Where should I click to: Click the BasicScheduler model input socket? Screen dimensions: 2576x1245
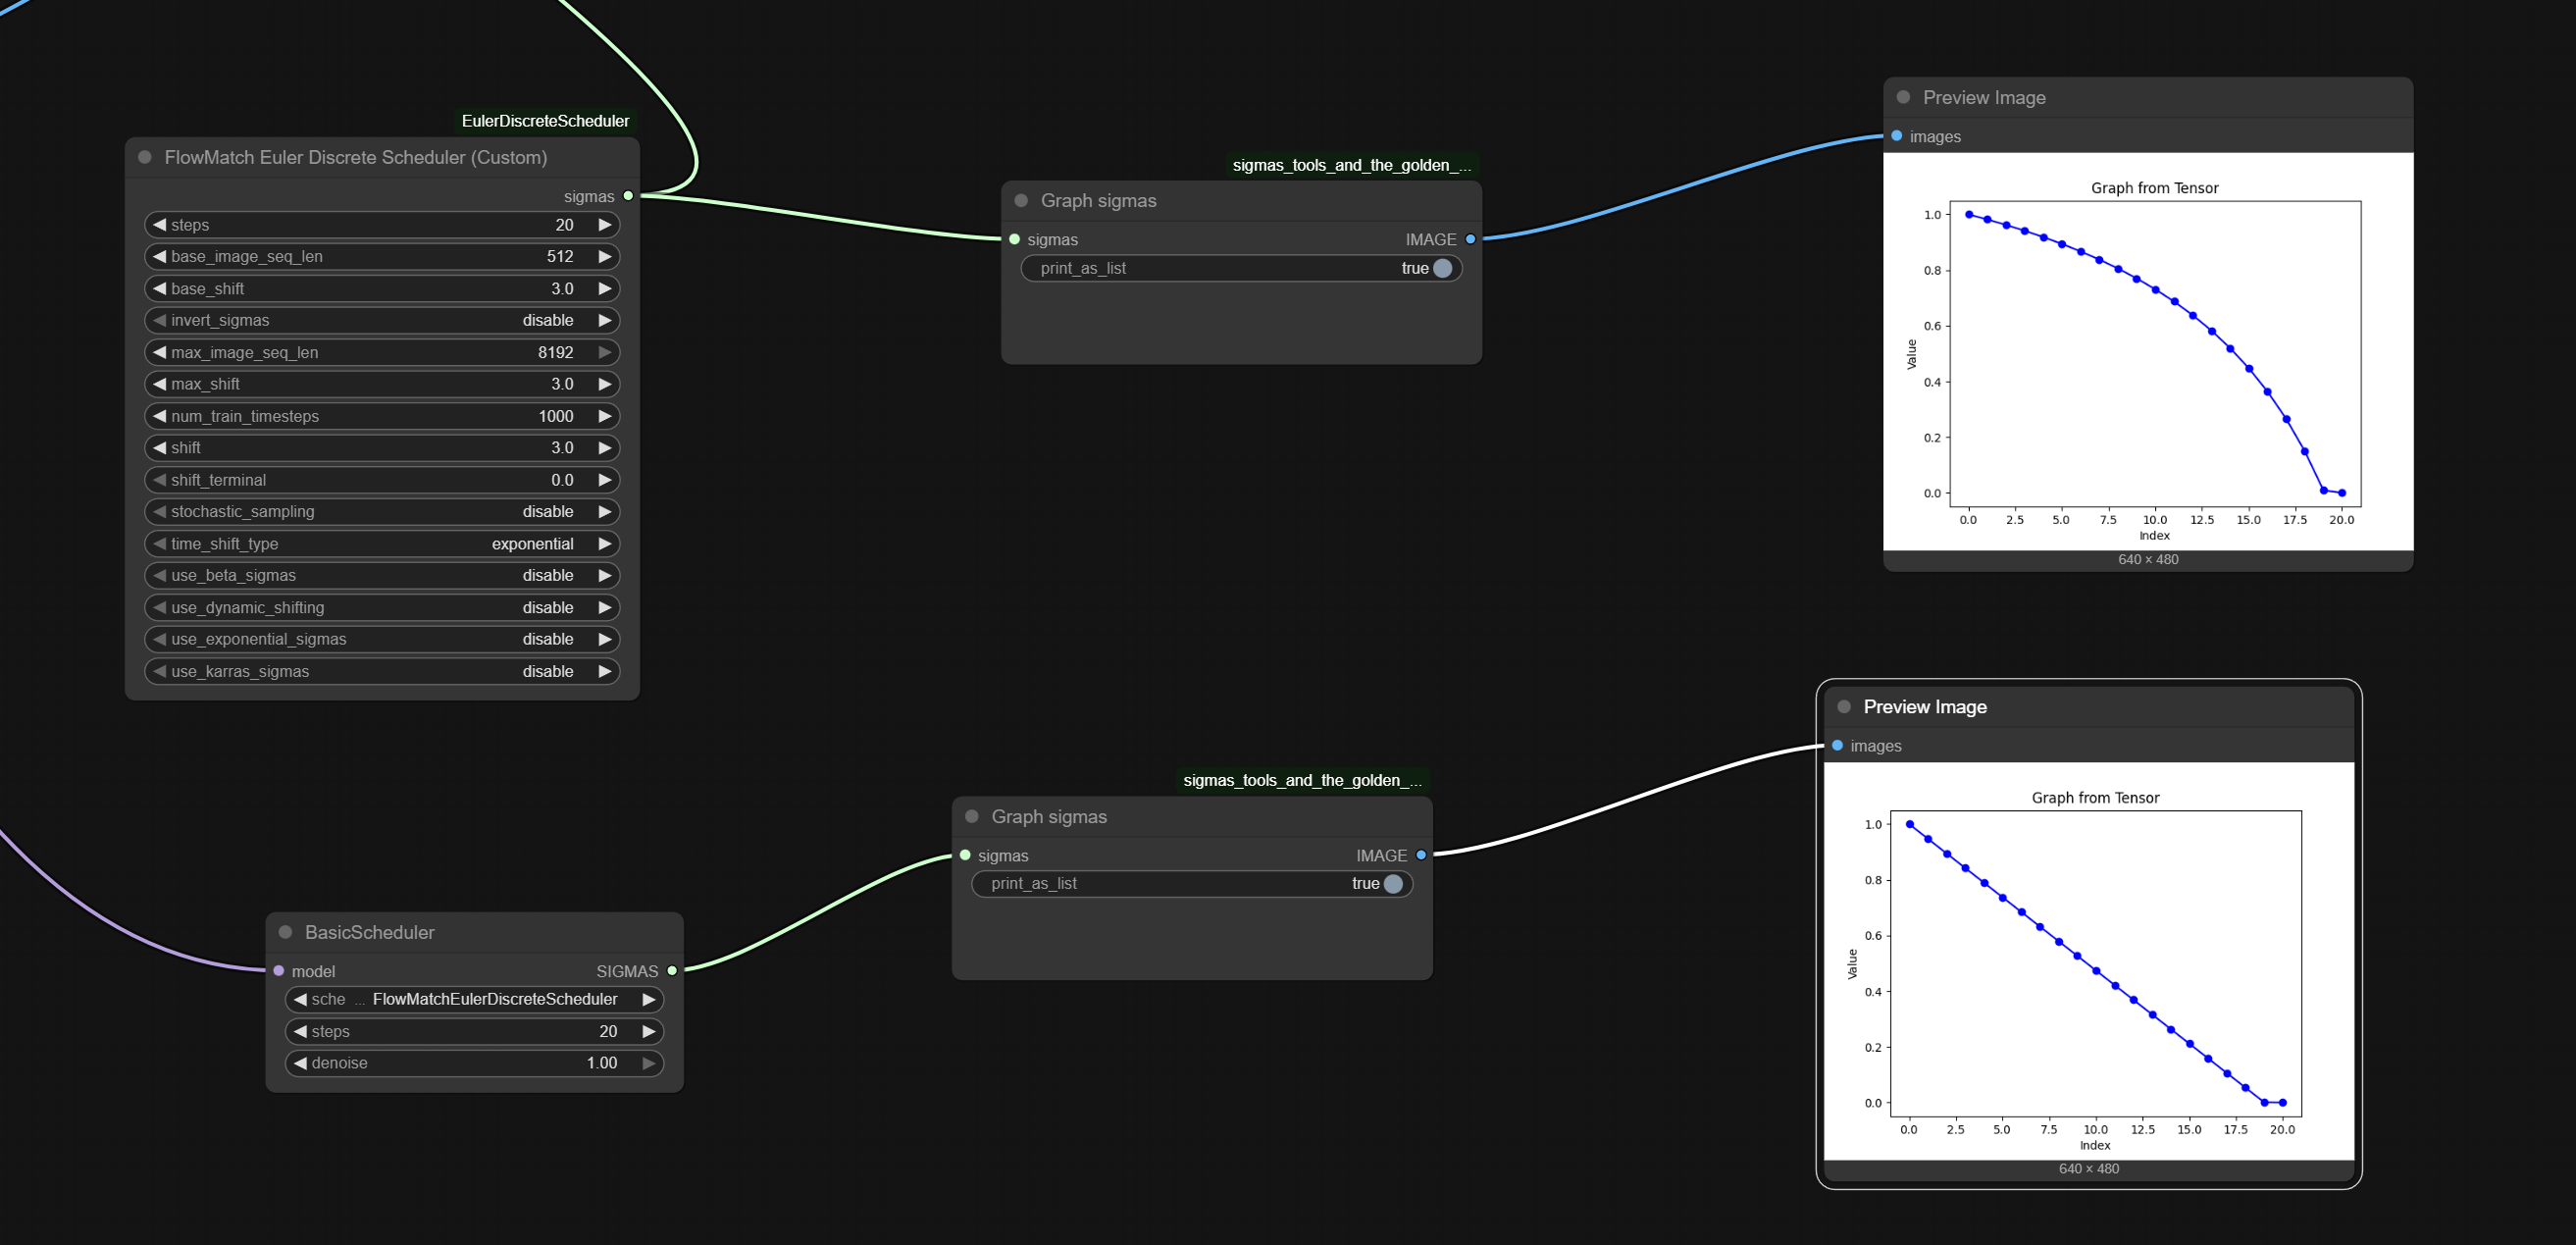coord(279,970)
